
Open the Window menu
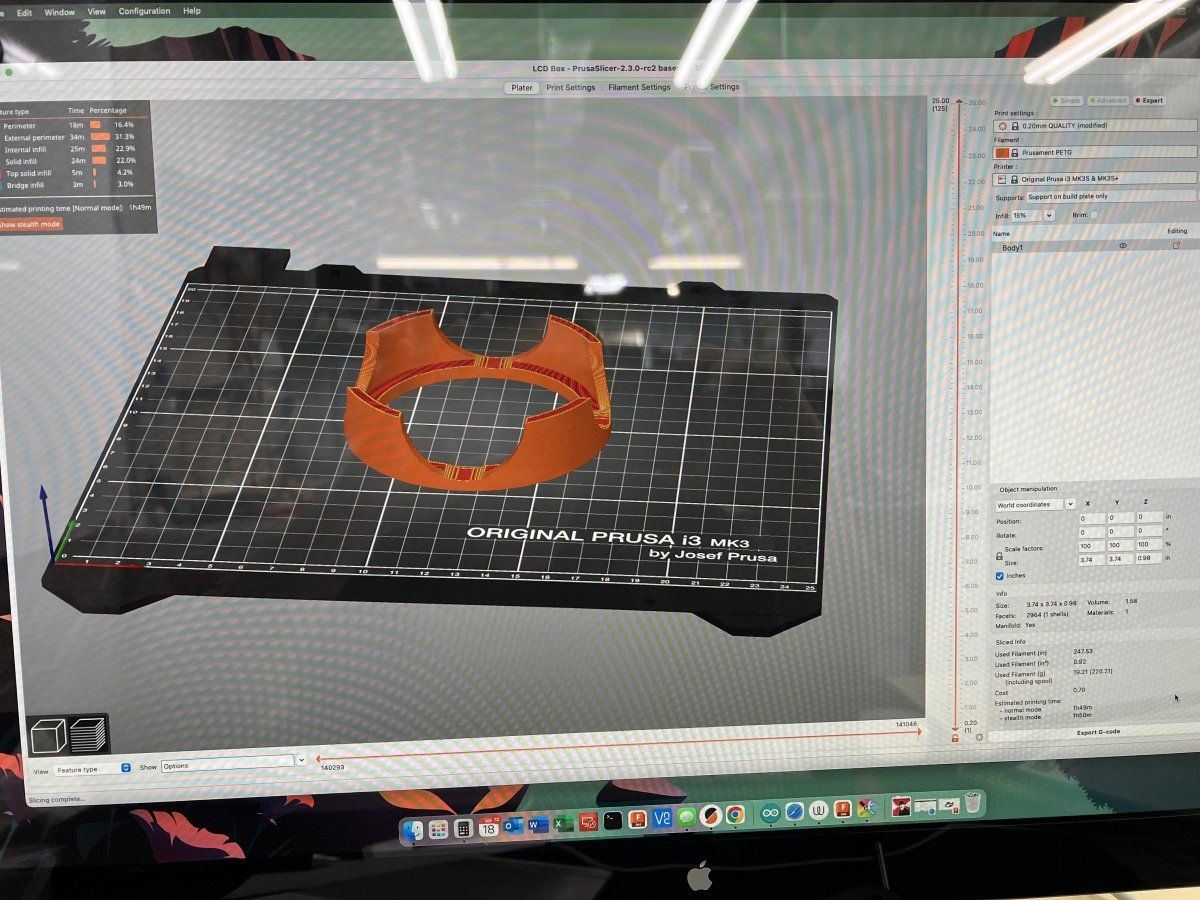[60, 12]
